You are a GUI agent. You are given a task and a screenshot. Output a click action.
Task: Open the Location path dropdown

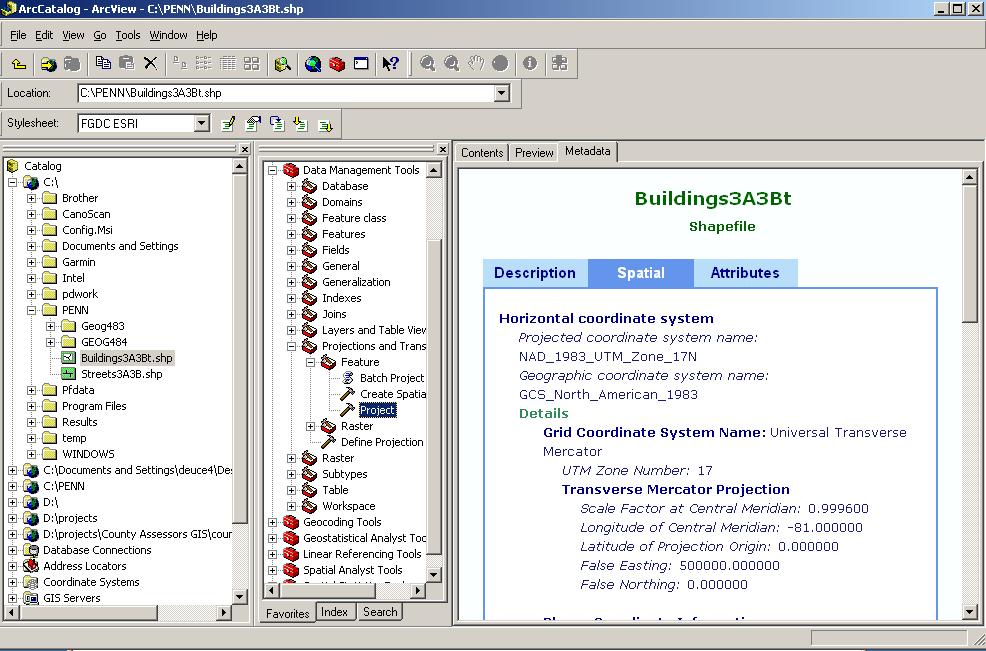point(501,93)
